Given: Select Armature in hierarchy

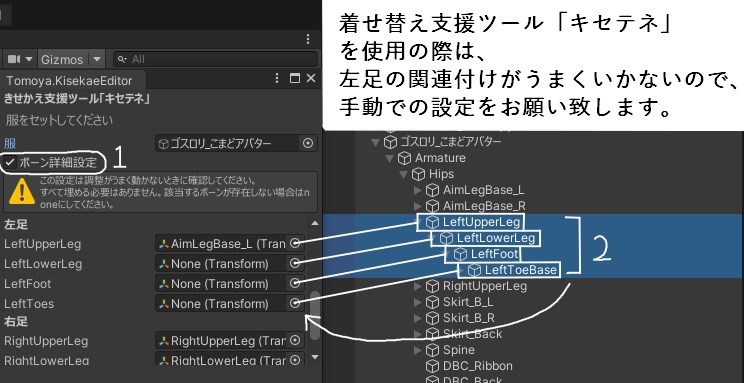Looking at the screenshot, I should tap(440, 158).
